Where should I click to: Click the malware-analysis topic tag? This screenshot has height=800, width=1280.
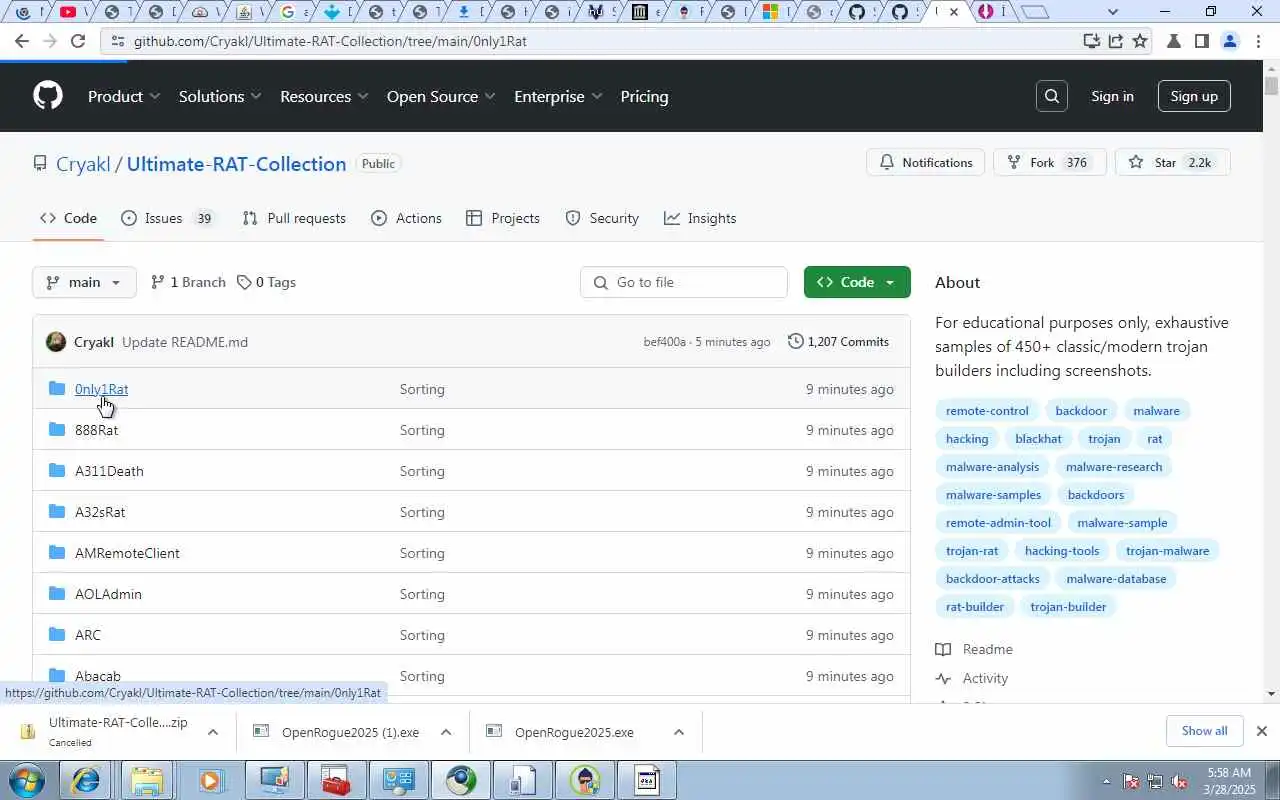pyautogui.click(x=992, y=467)
